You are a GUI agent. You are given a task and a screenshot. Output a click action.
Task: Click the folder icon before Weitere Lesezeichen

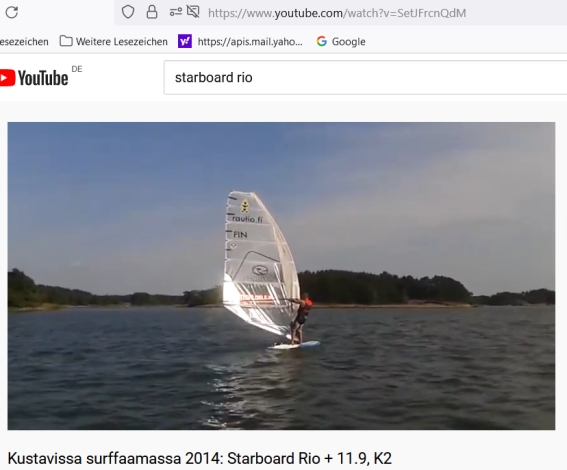tap(66, 41)
